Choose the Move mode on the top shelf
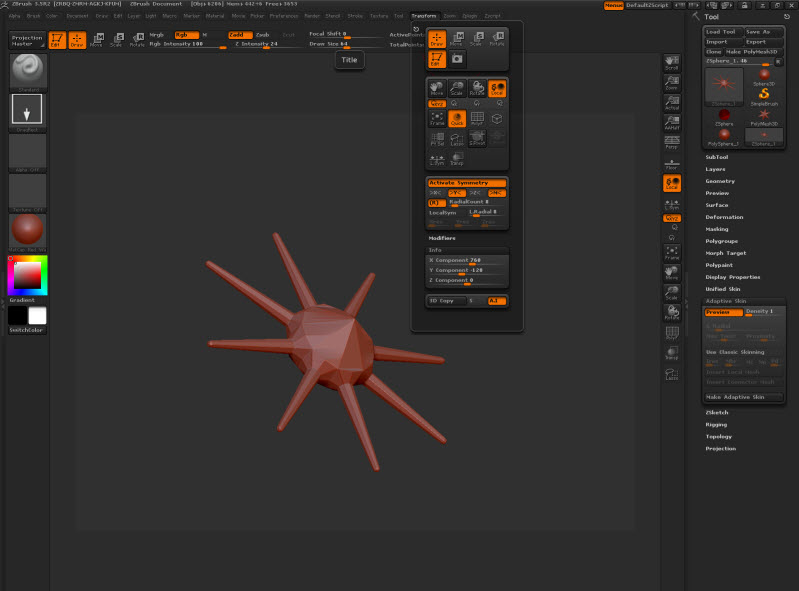The height and width of the screenshot is (591, 799). pos(97,40)
